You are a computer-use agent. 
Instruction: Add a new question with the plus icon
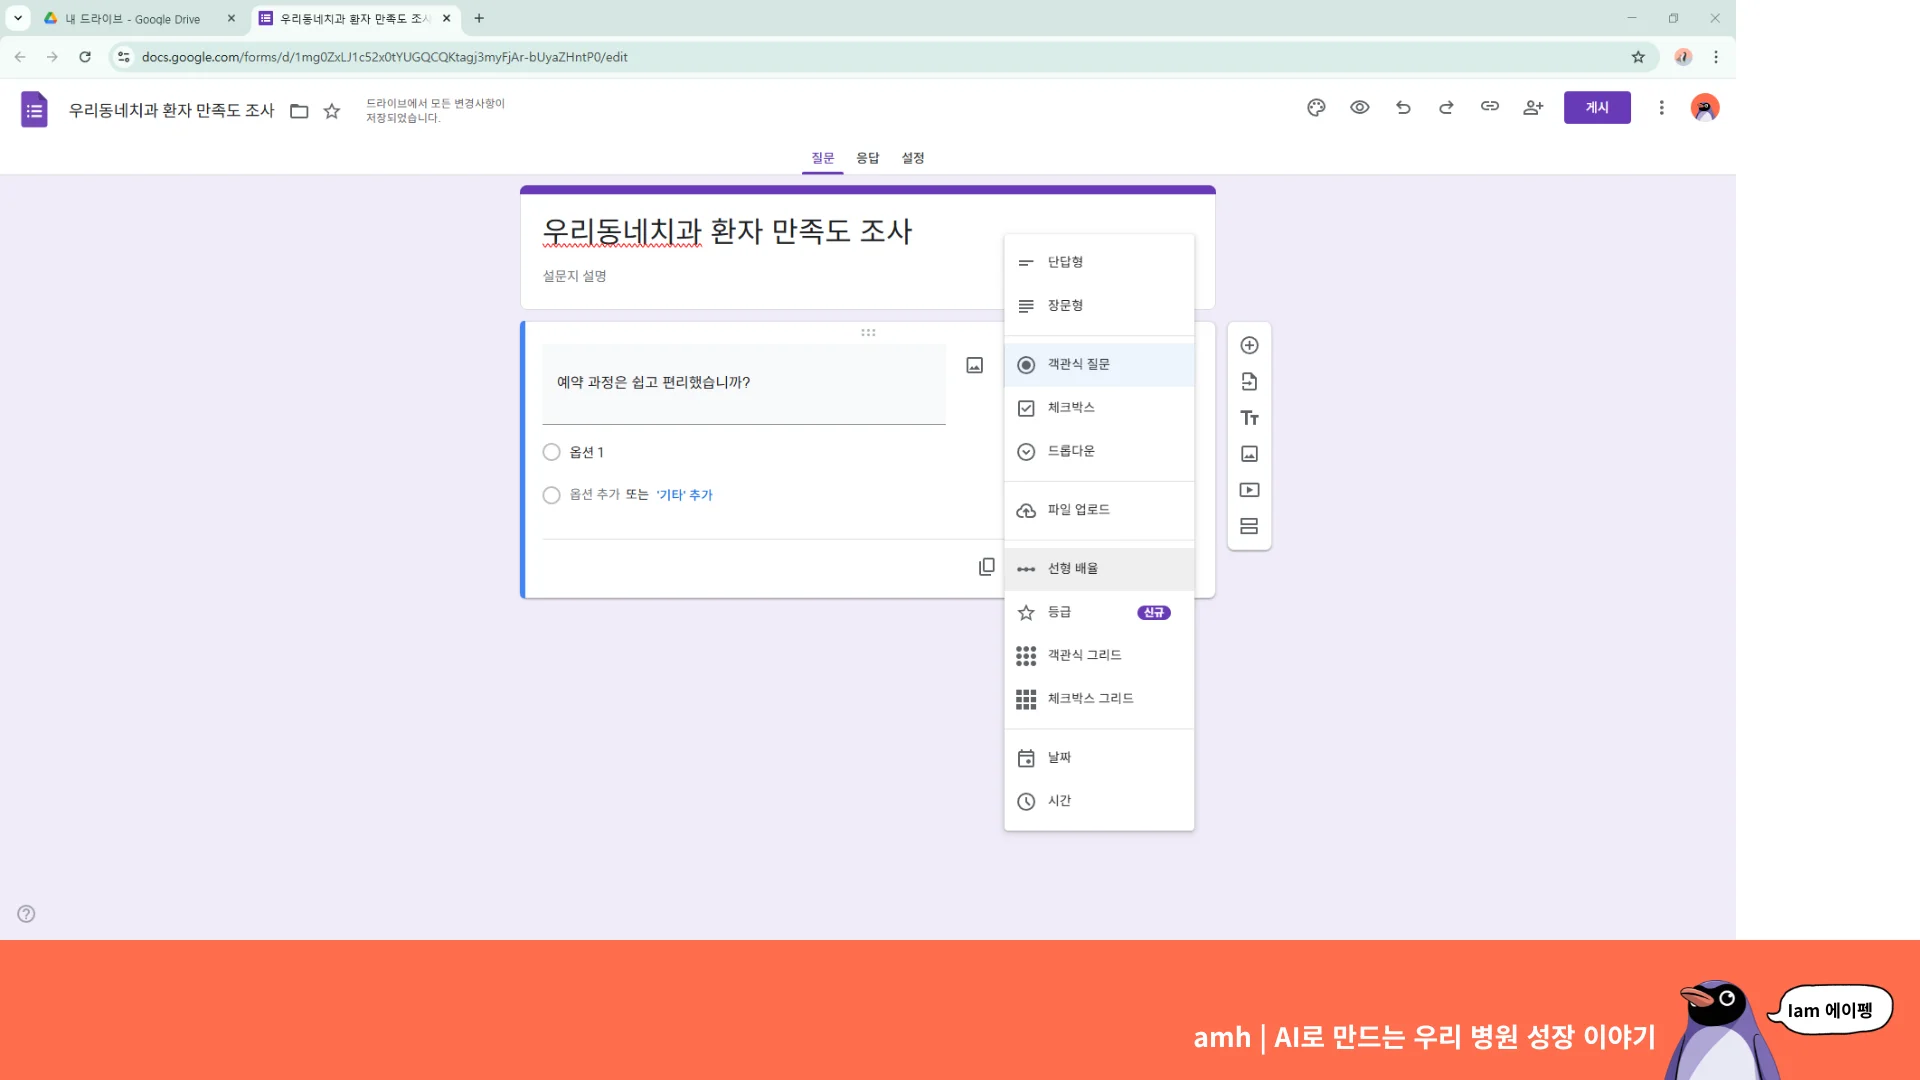point(1249,344)
